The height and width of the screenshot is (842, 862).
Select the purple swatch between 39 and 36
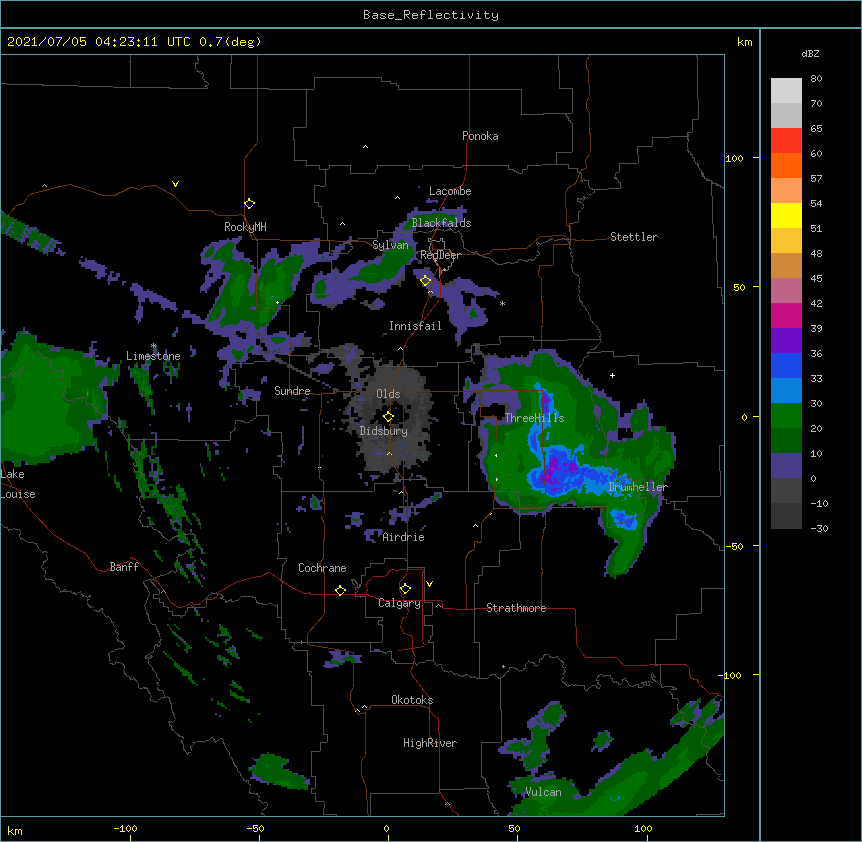786,340
